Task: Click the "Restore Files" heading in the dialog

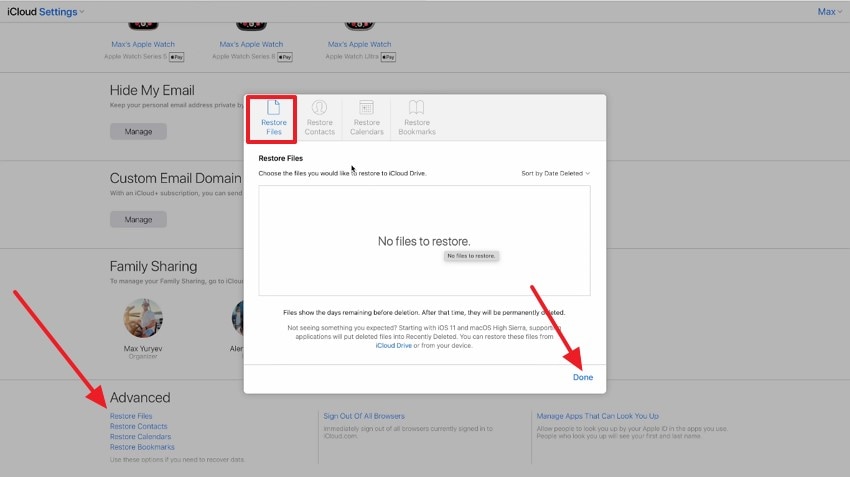Action: pyautogui.click(x=281, y=158)
